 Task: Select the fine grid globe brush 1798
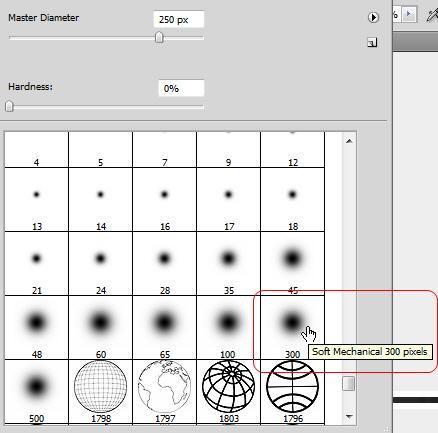(x=101, y=392)
